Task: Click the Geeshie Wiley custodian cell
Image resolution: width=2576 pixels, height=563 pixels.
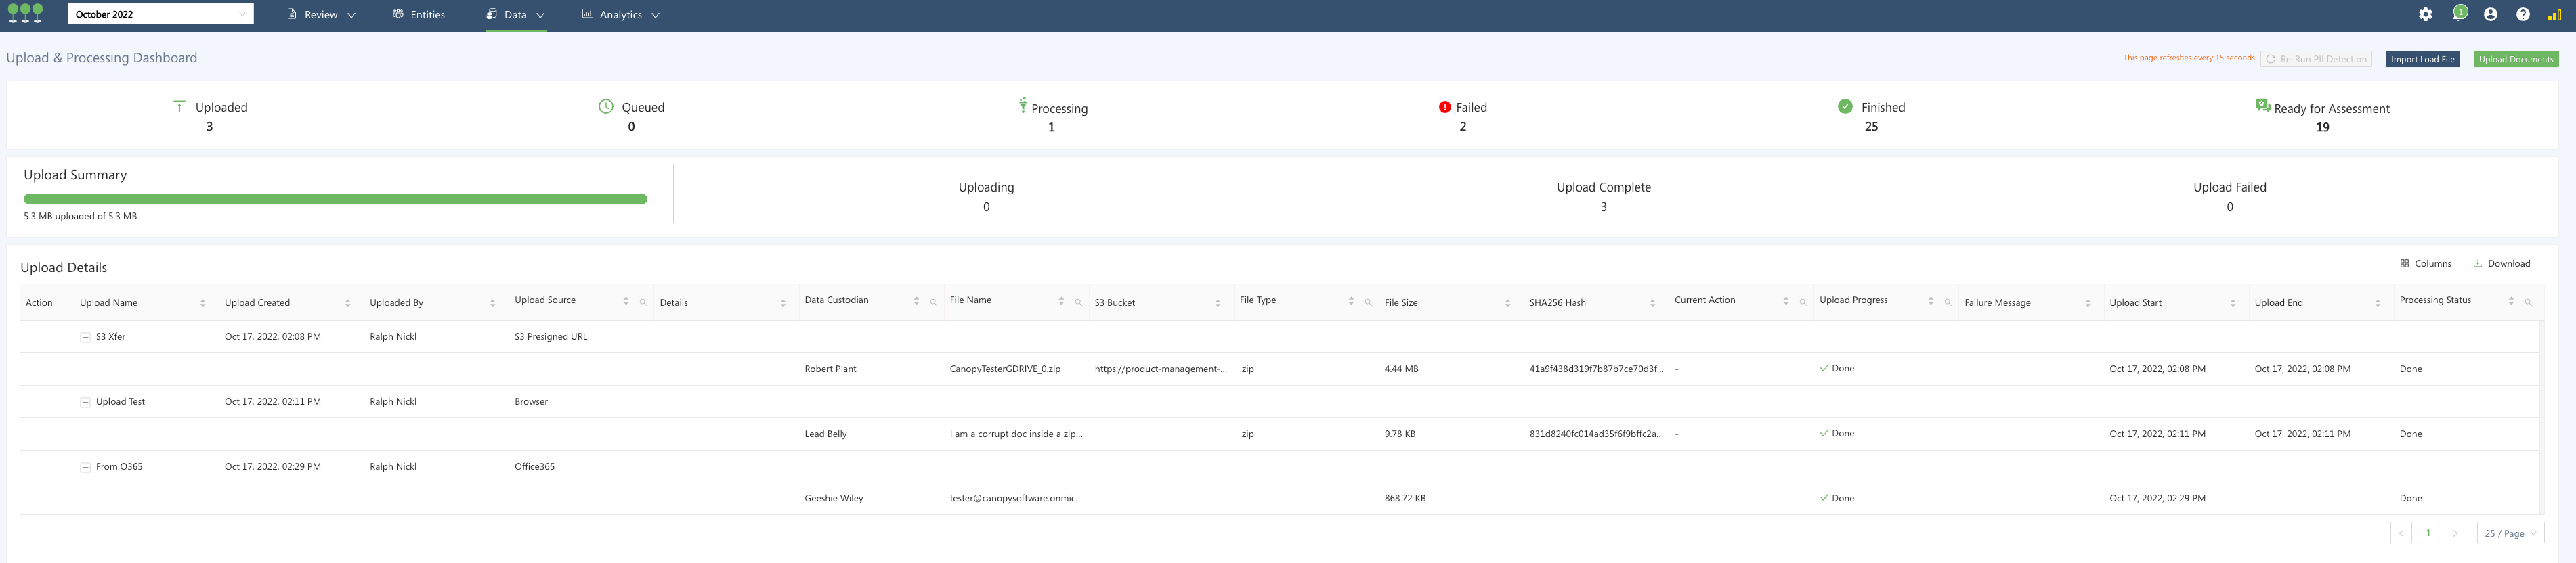Action: coord(833,498)
